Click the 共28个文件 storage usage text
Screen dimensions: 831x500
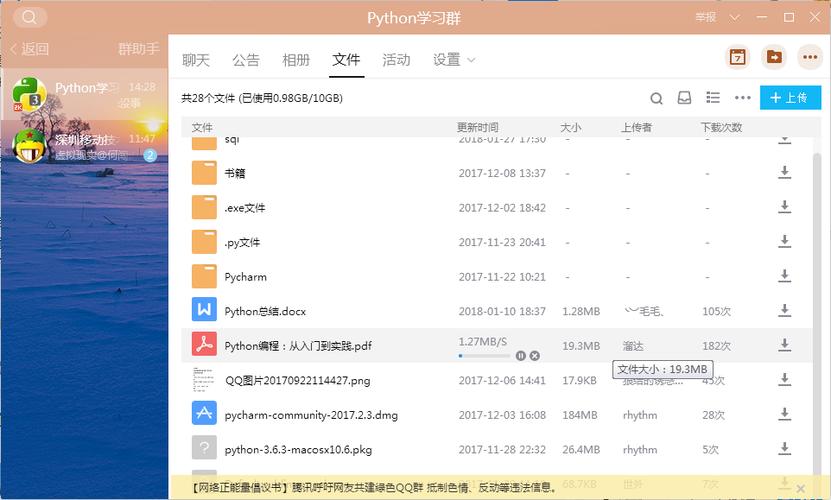262,98
